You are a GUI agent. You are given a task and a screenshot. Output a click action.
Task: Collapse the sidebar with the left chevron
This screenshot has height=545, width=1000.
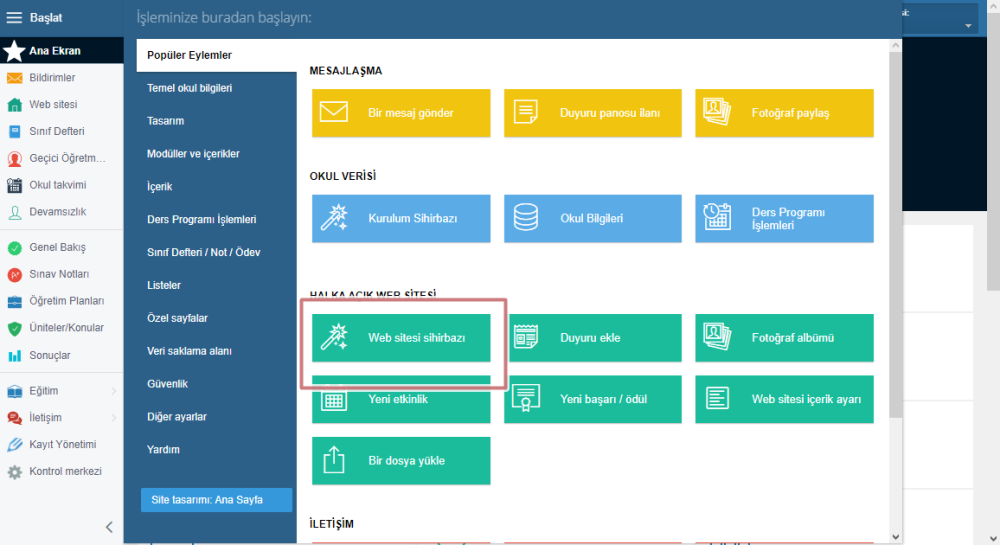click(x=109, y=527)
